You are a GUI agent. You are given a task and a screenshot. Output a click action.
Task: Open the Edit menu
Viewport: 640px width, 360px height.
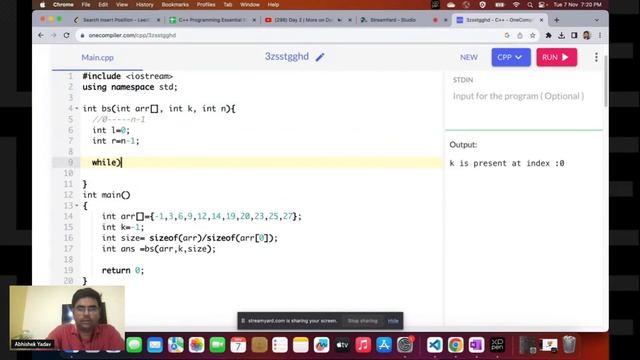[x=103, y=4]
